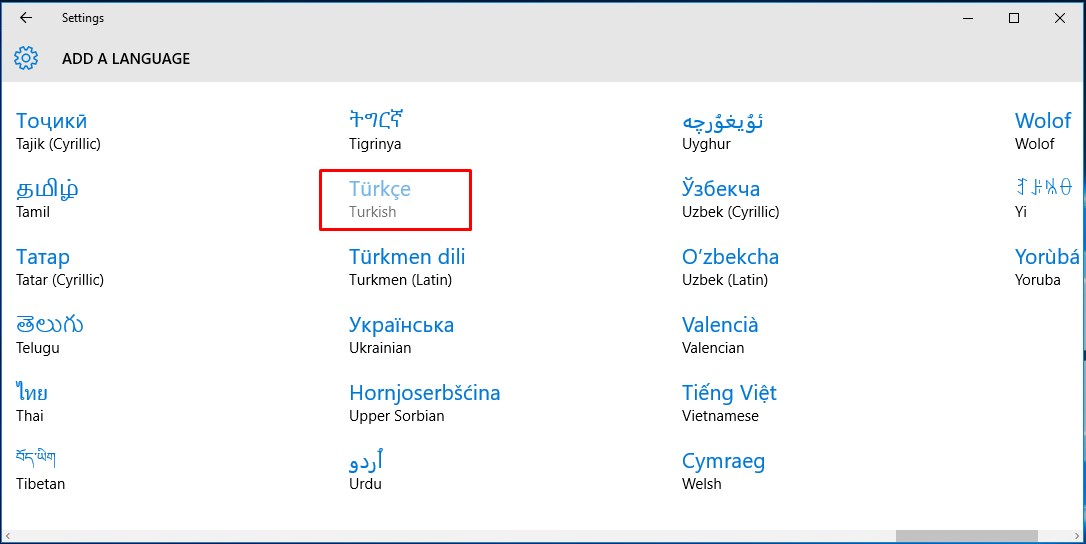
Task: Select Upper Sorbian language
Action: tap(424, 403)
